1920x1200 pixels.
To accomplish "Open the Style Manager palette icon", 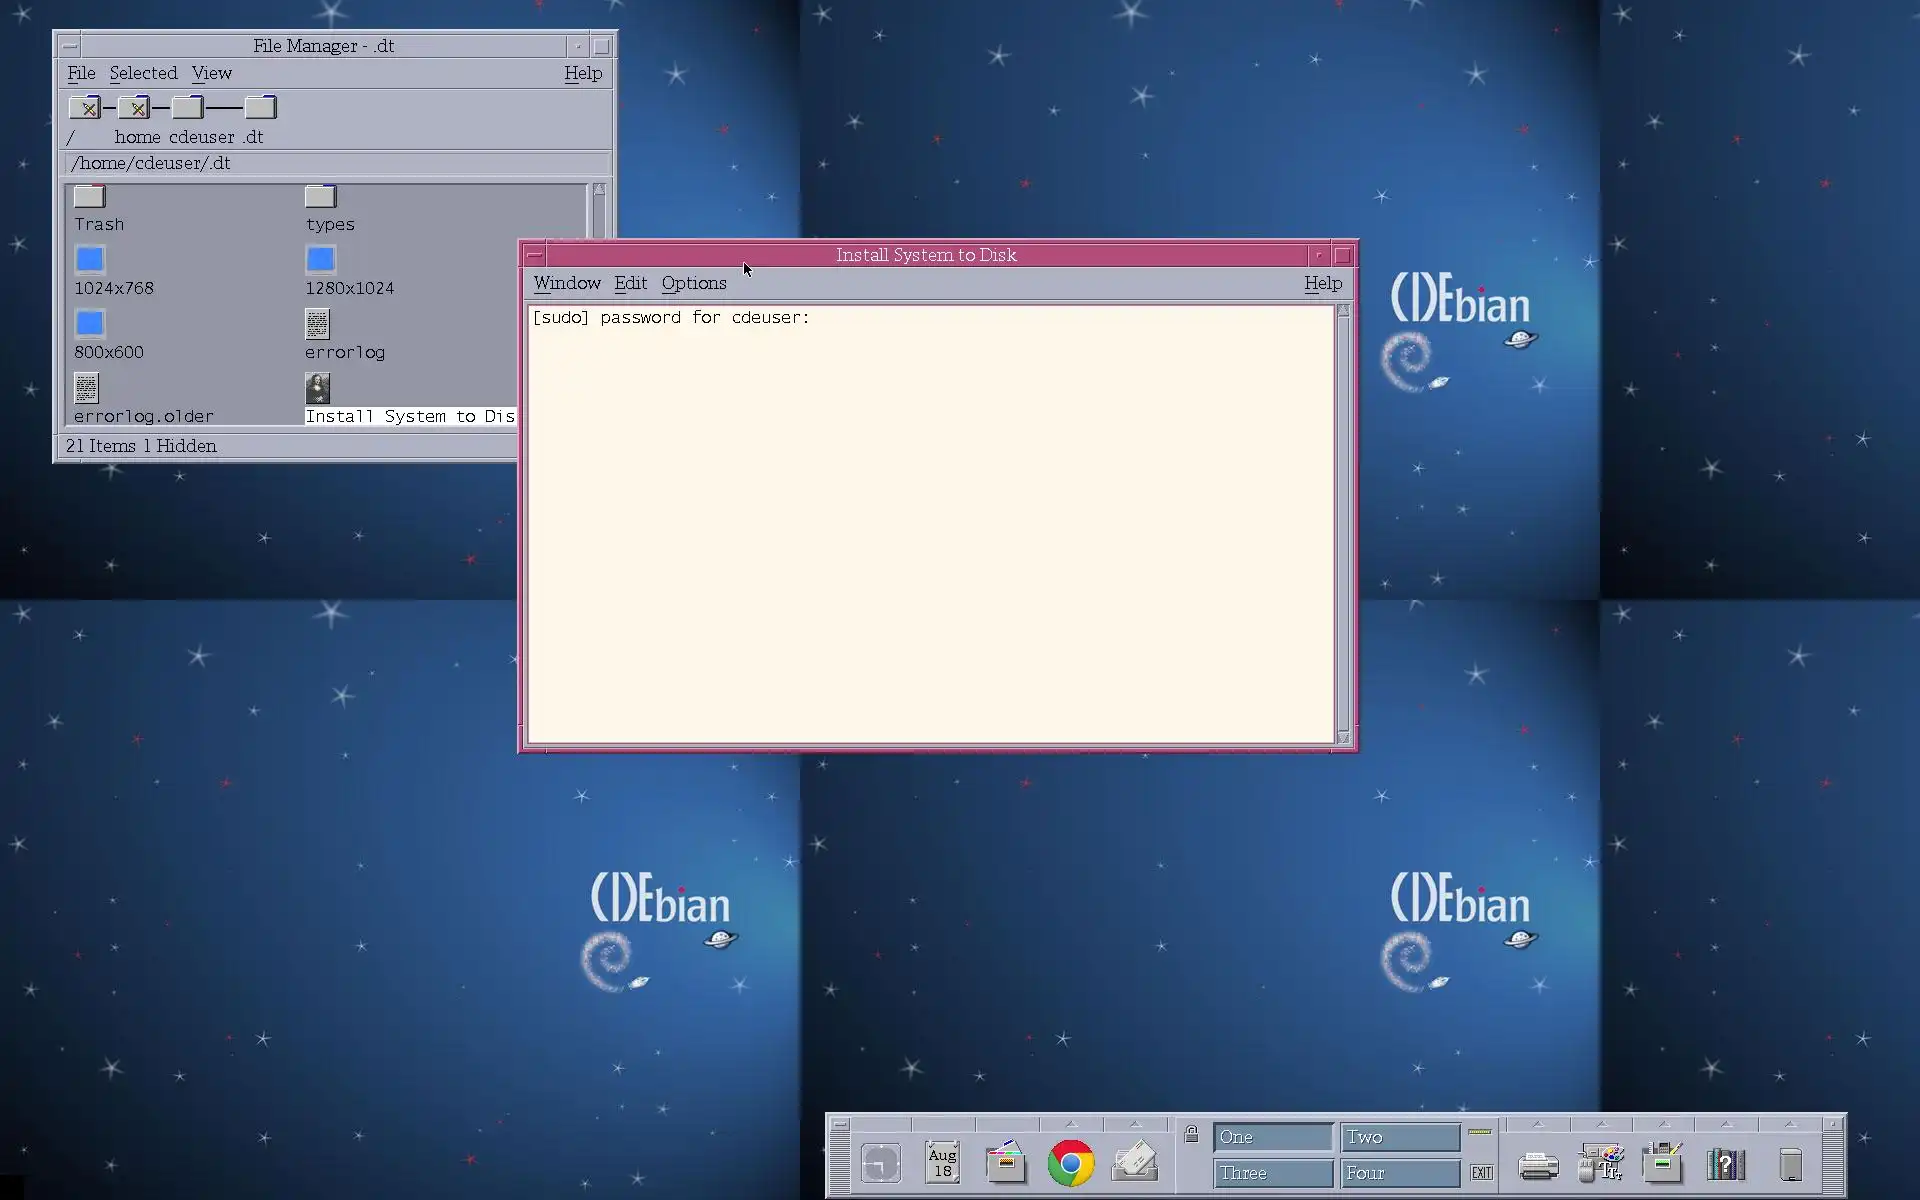I will coord(1600,1163).
